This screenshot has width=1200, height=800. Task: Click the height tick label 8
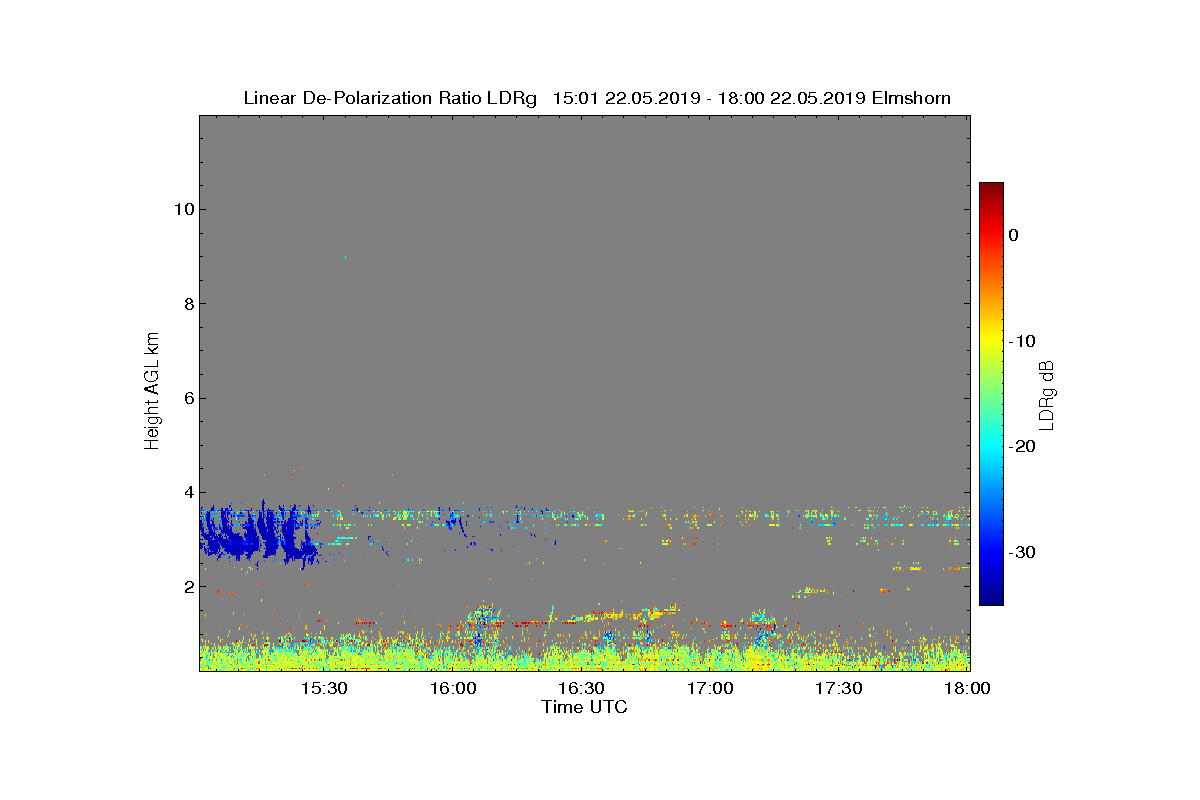click(x=187, y=304)
